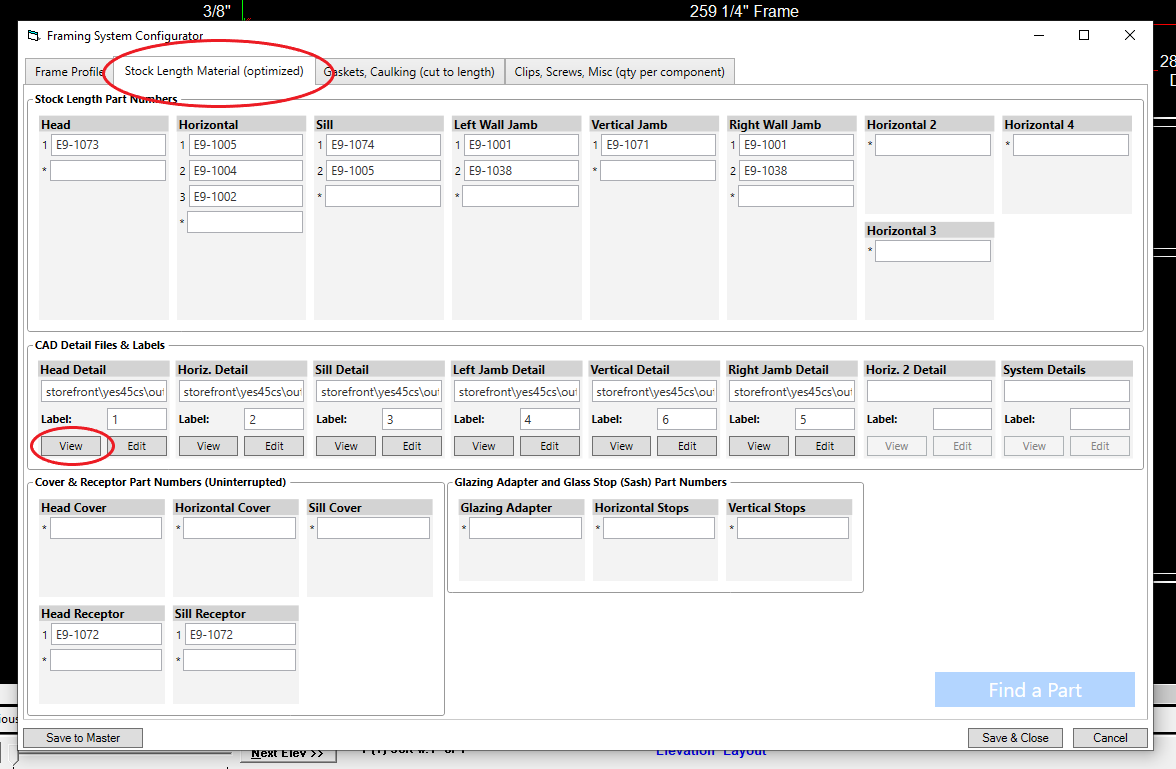
Task: Focus the Vertical Stops part field
Action: coord(793,528)
